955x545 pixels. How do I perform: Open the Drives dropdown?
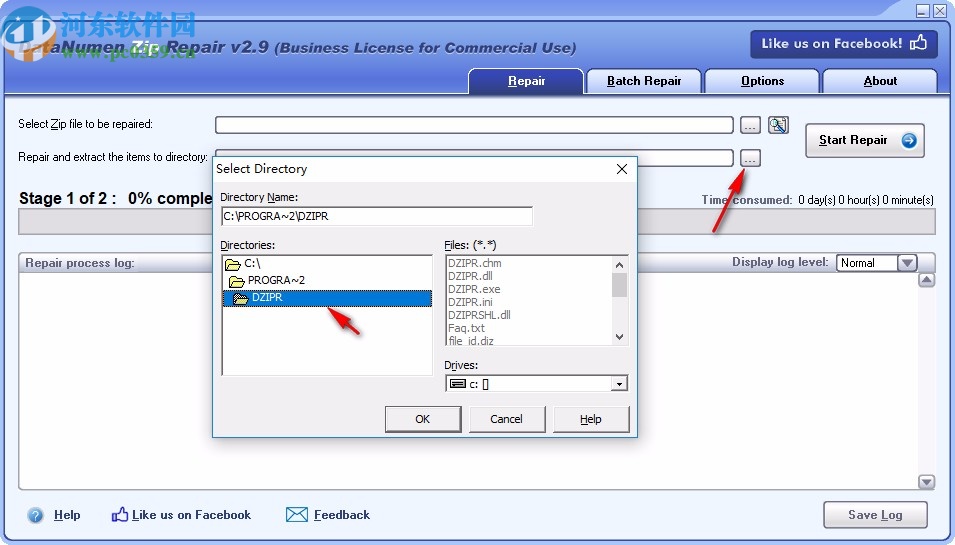point(619,384)
